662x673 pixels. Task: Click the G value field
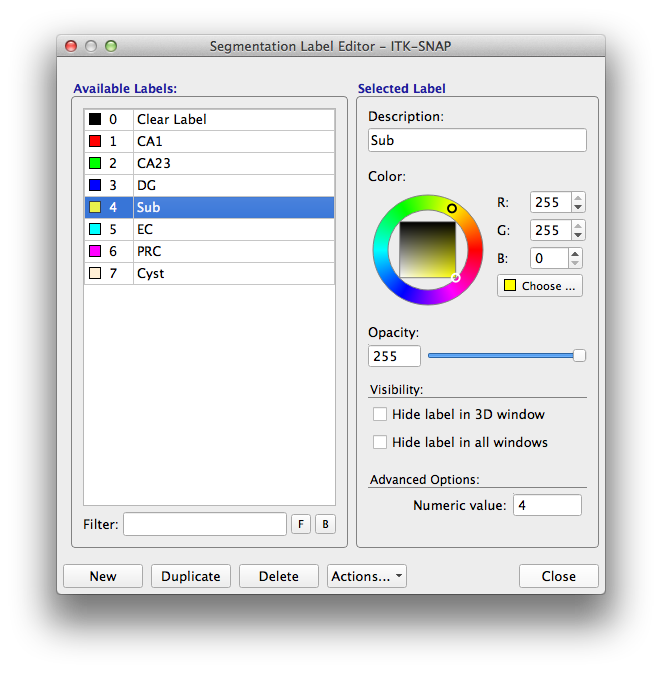point(550,230)
